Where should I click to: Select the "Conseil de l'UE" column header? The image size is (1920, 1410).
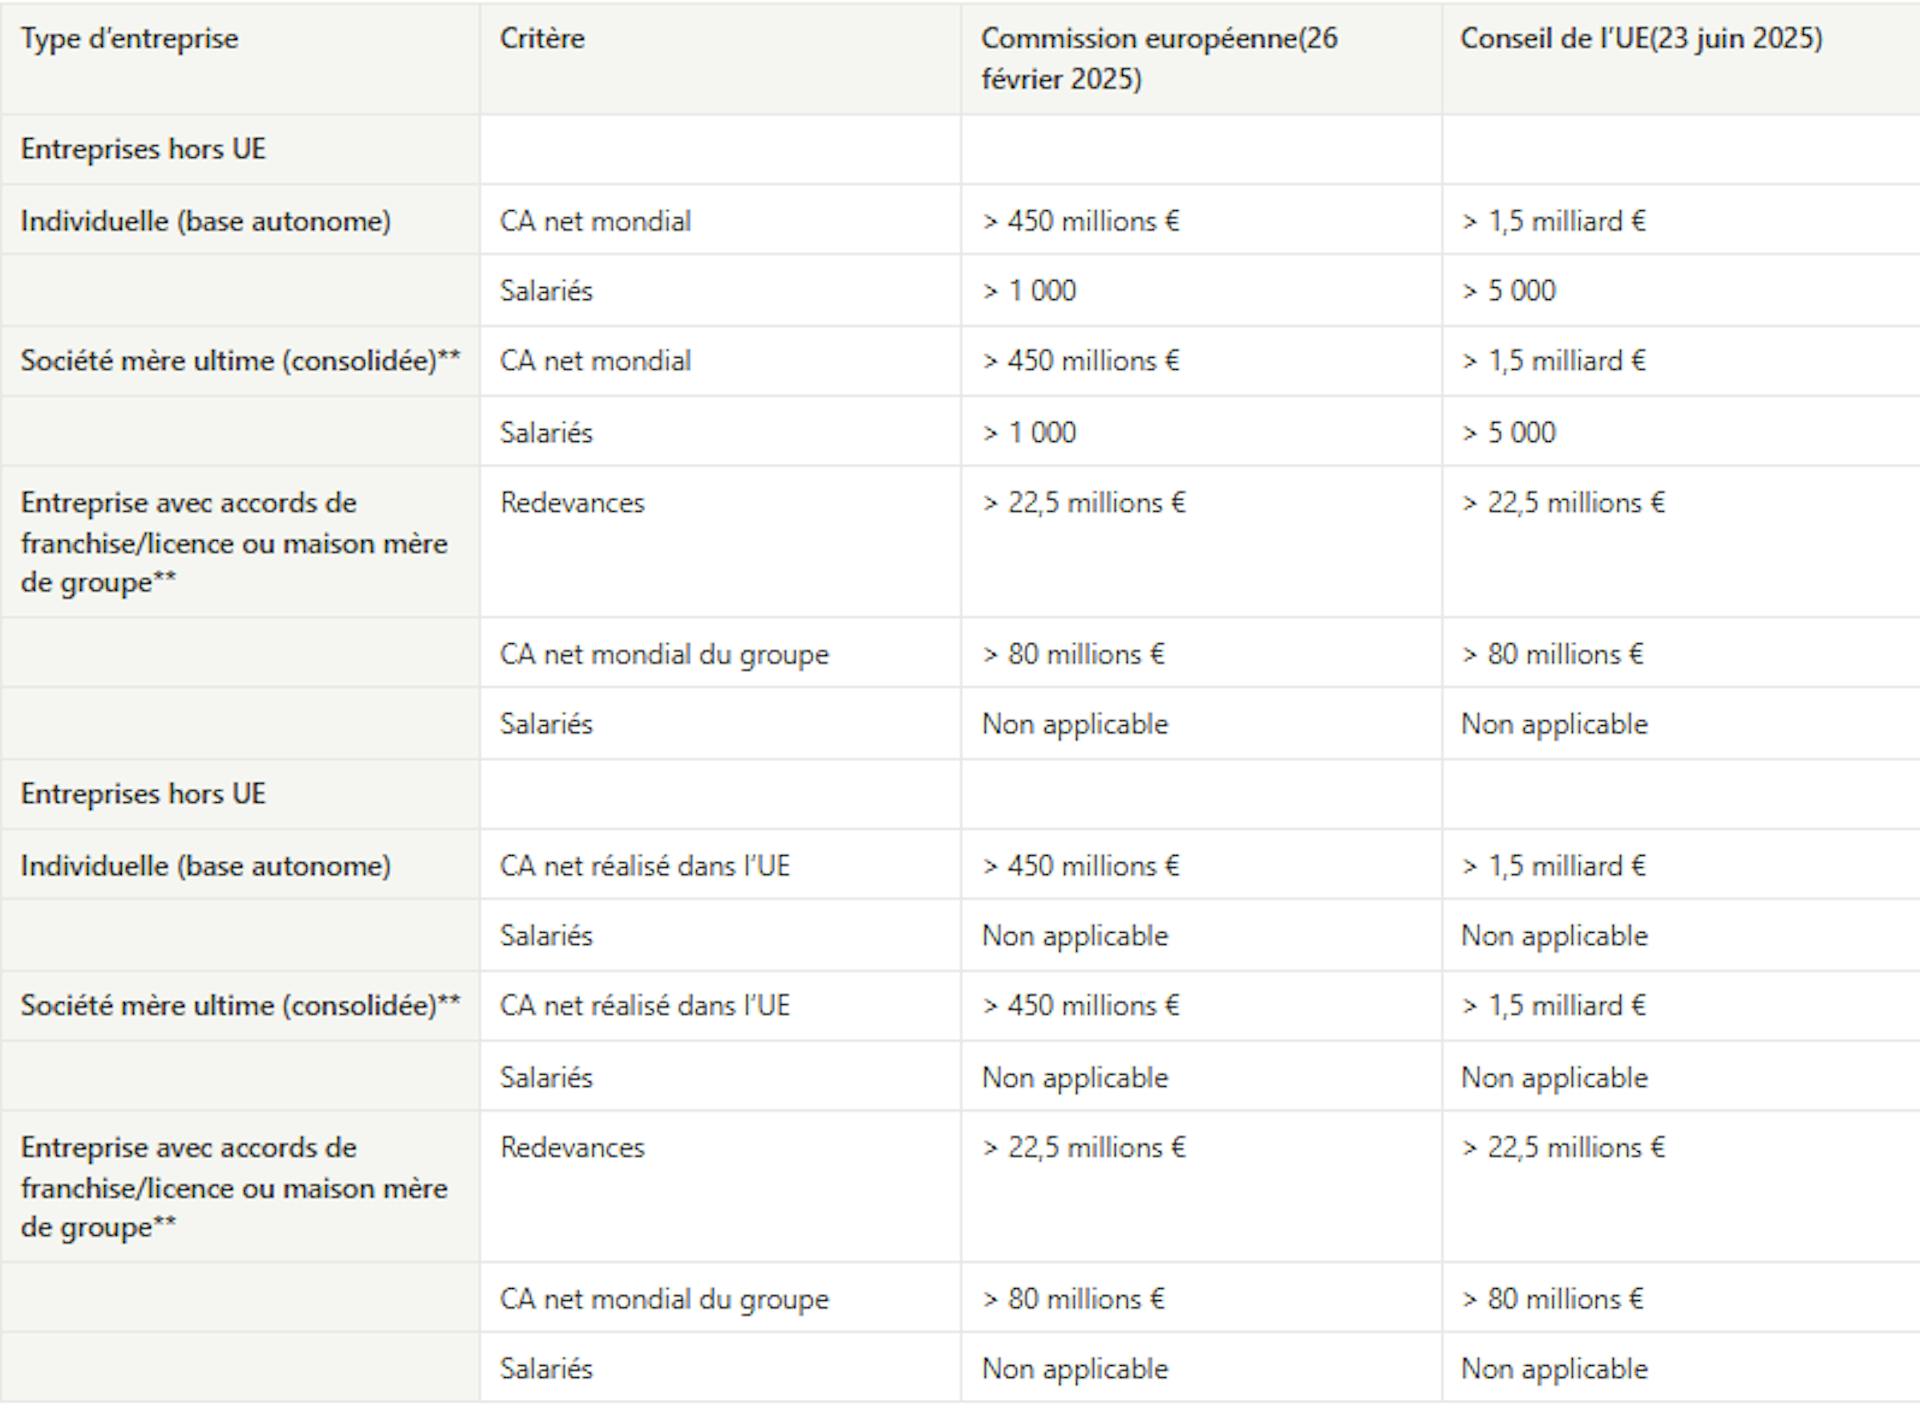1640,39
